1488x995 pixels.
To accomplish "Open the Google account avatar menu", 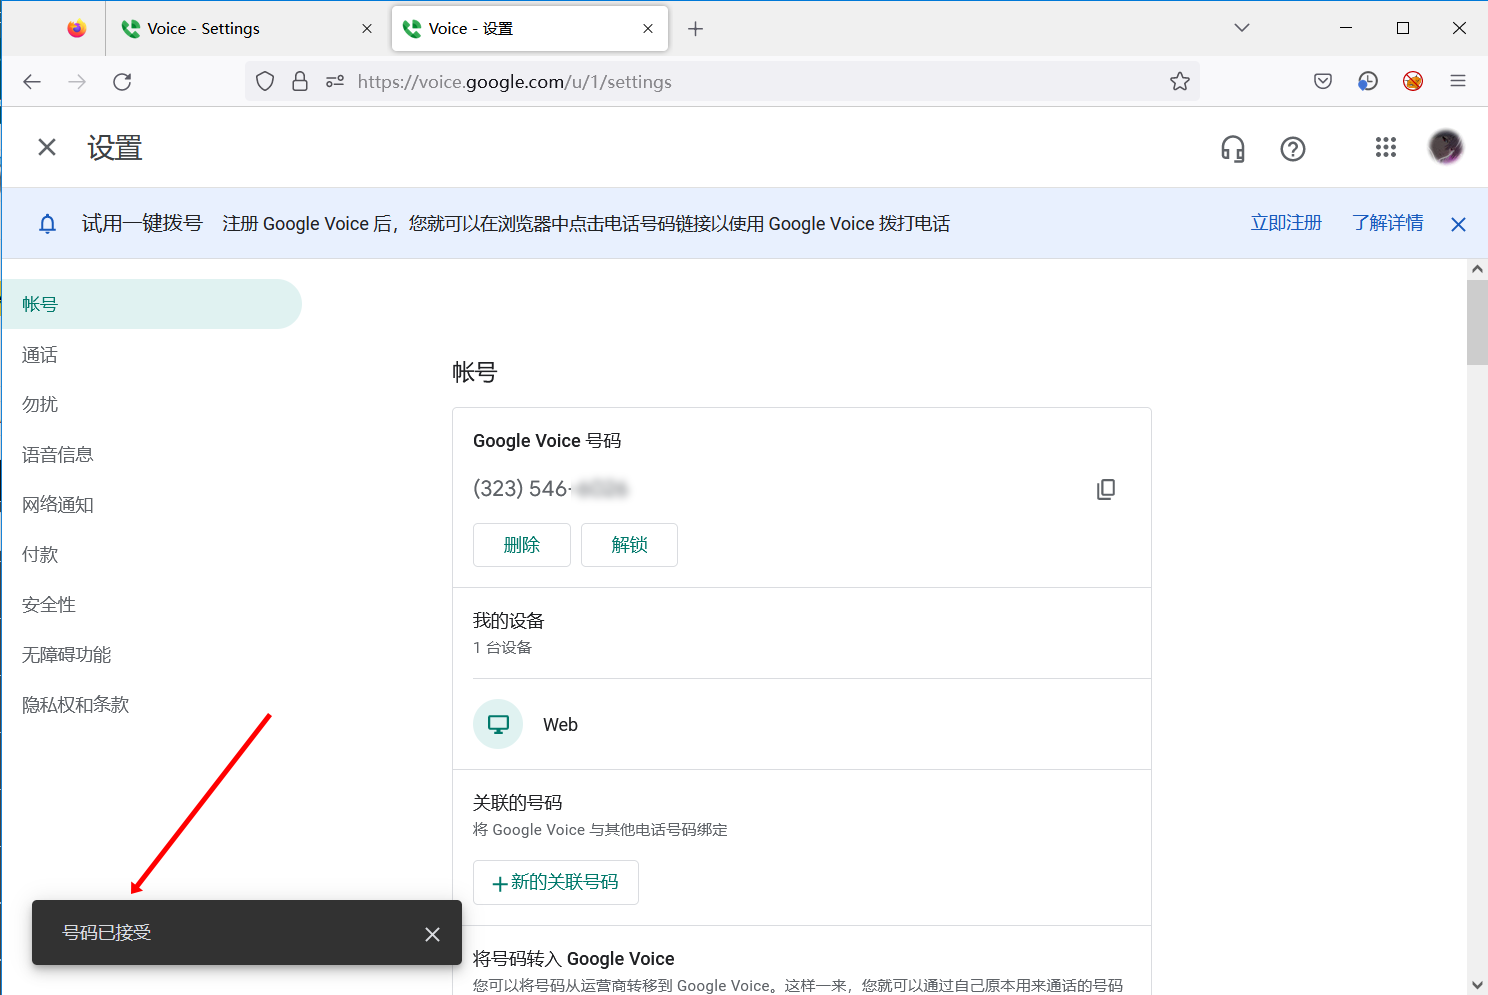I will click(x=1445, y=148).
